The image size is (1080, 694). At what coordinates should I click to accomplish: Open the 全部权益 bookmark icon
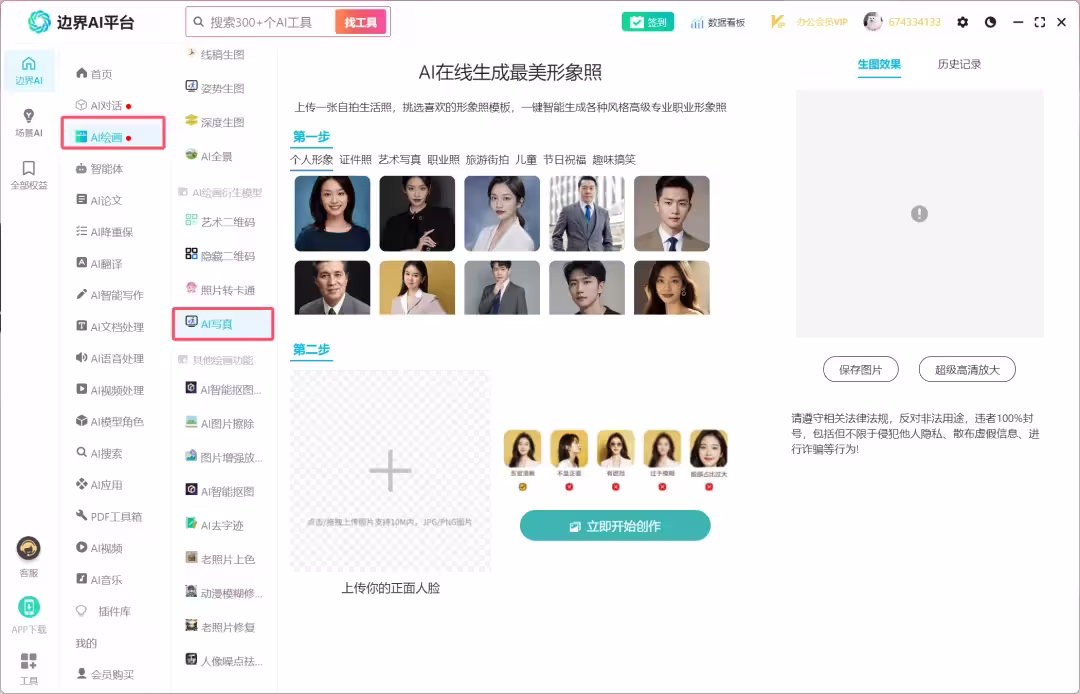[28, 175]
